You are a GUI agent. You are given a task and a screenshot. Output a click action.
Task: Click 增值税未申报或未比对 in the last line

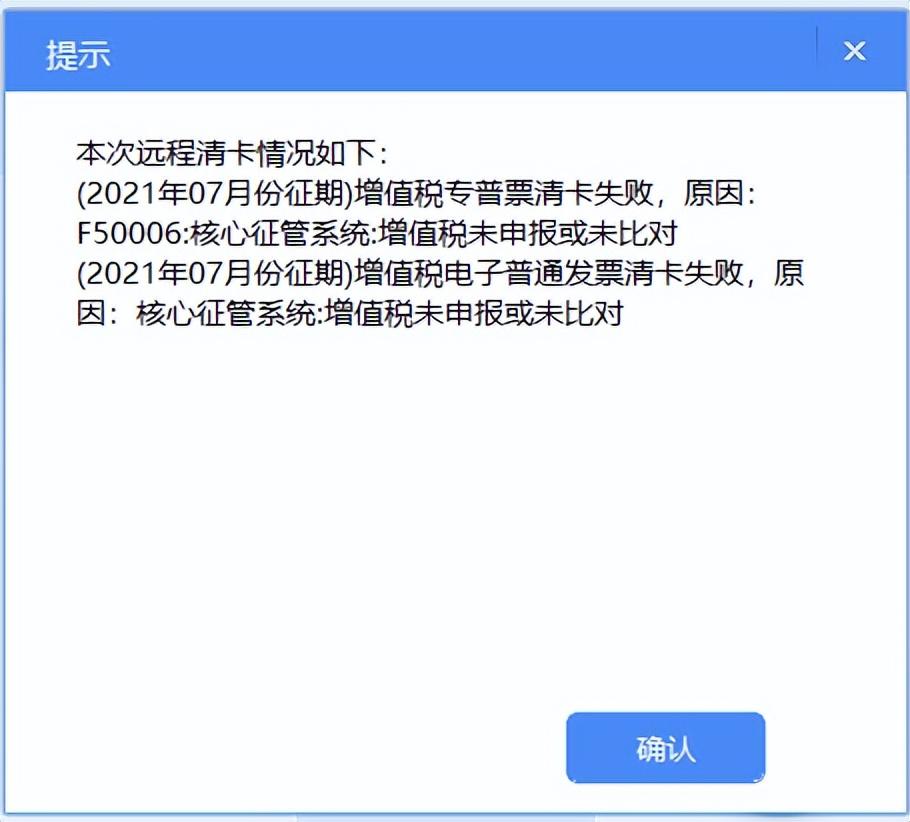coord(474,313)
